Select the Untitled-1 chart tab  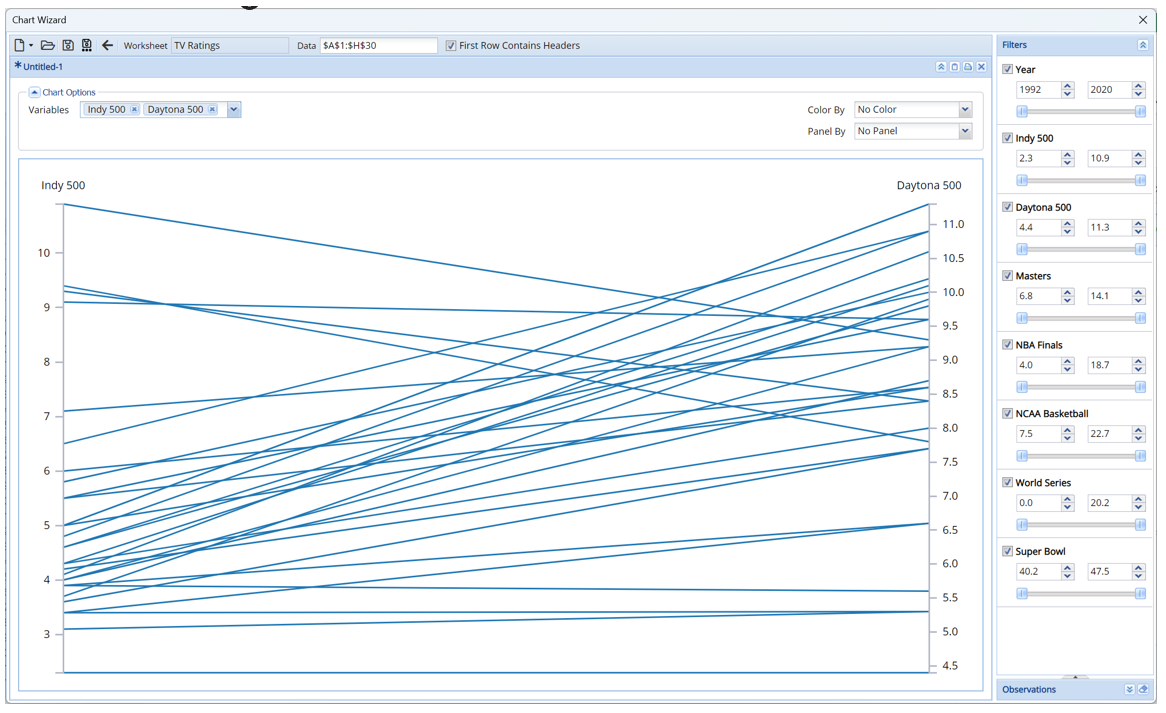42,67
